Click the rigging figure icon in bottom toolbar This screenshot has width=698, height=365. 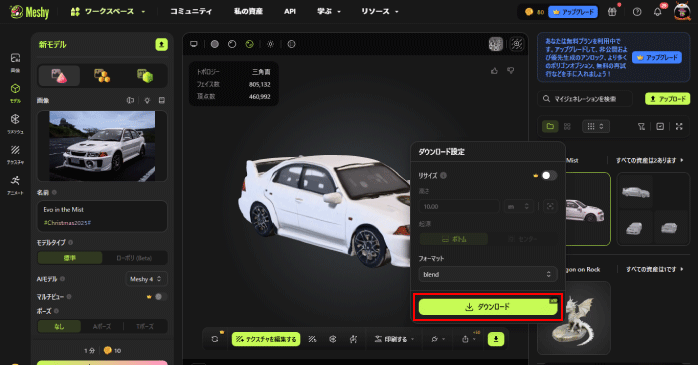[353, 339]
